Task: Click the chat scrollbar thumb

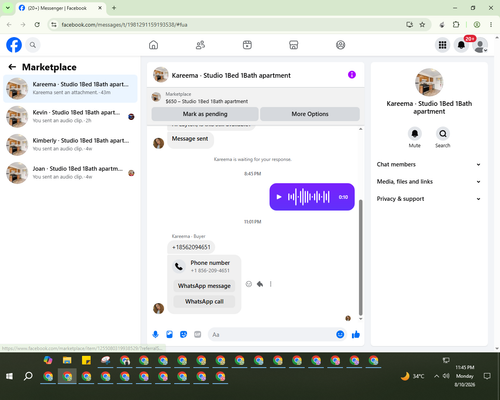Action: (360, 257)
